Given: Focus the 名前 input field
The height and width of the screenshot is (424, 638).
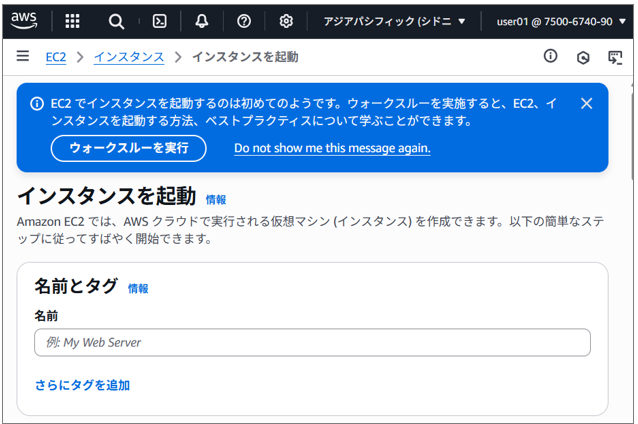Looking at the screenshot, I should (x=312, y=343).
